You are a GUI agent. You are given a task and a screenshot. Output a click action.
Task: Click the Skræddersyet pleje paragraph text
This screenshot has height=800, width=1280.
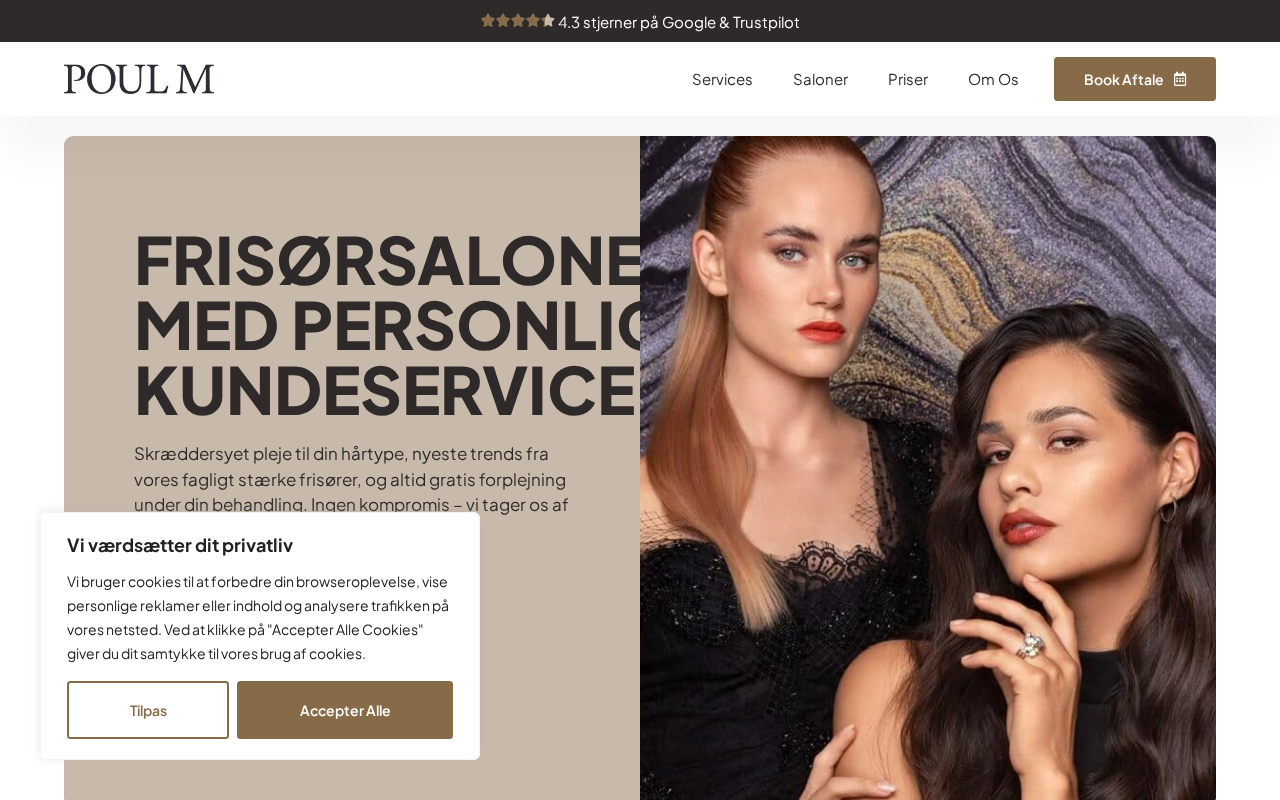click(351, 479)
